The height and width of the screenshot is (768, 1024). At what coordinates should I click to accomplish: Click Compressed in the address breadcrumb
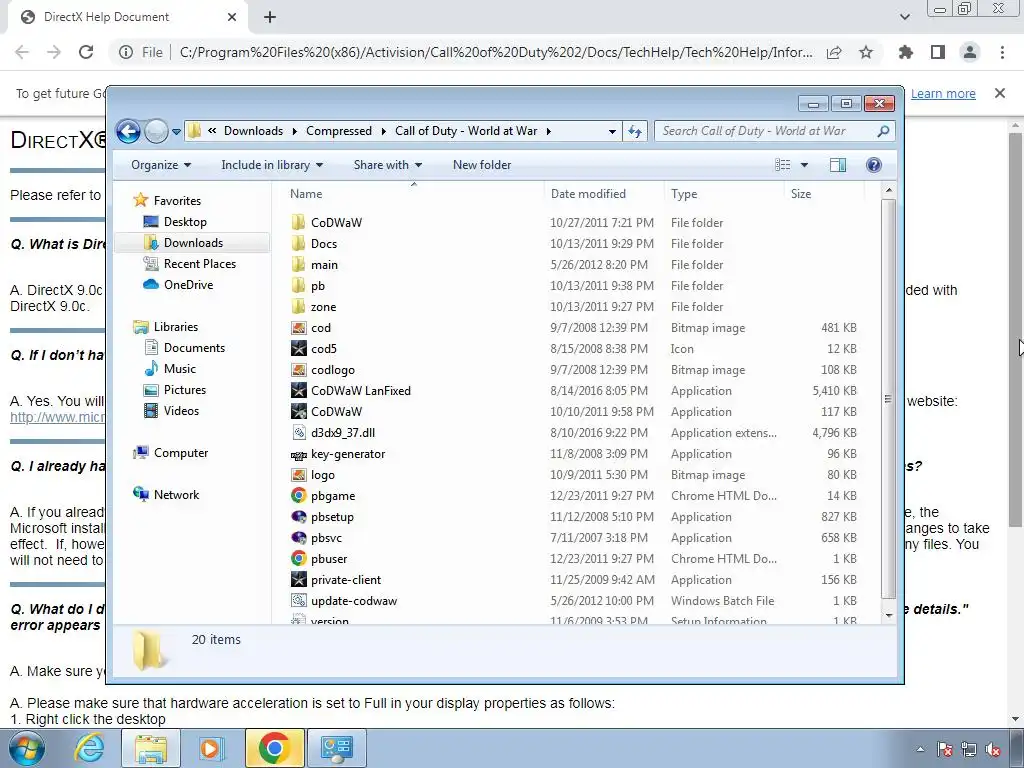338,131
